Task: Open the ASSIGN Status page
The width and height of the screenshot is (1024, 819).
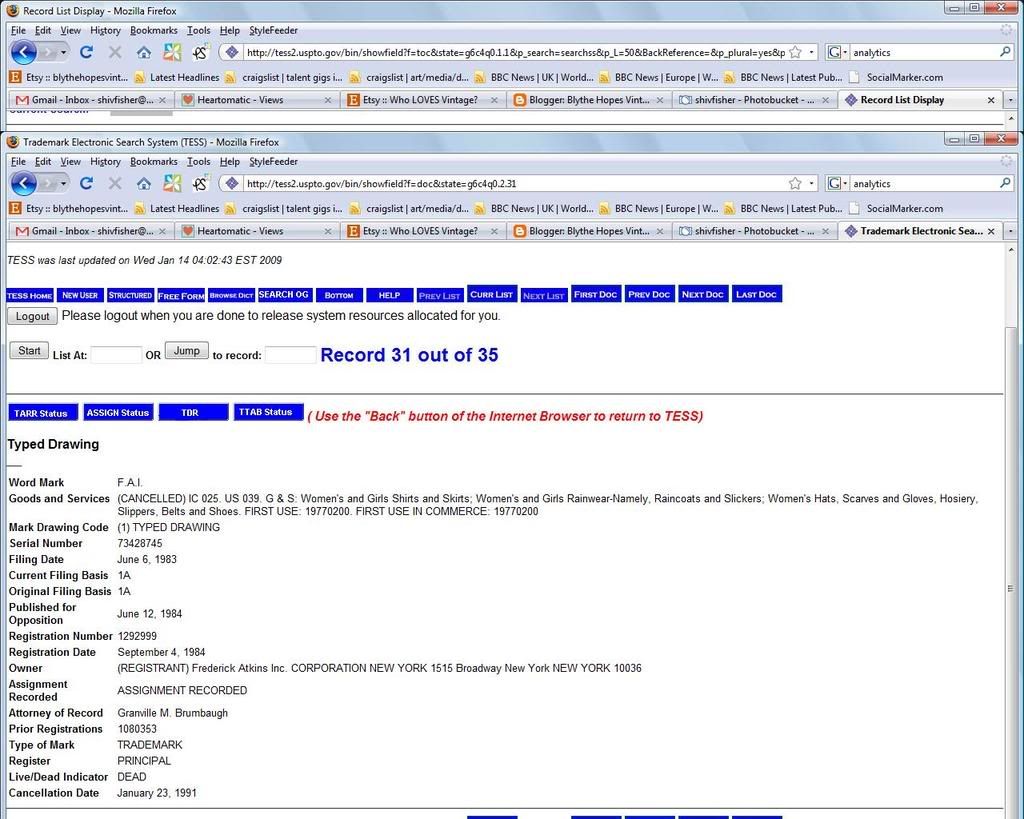Action: point(118,412)
